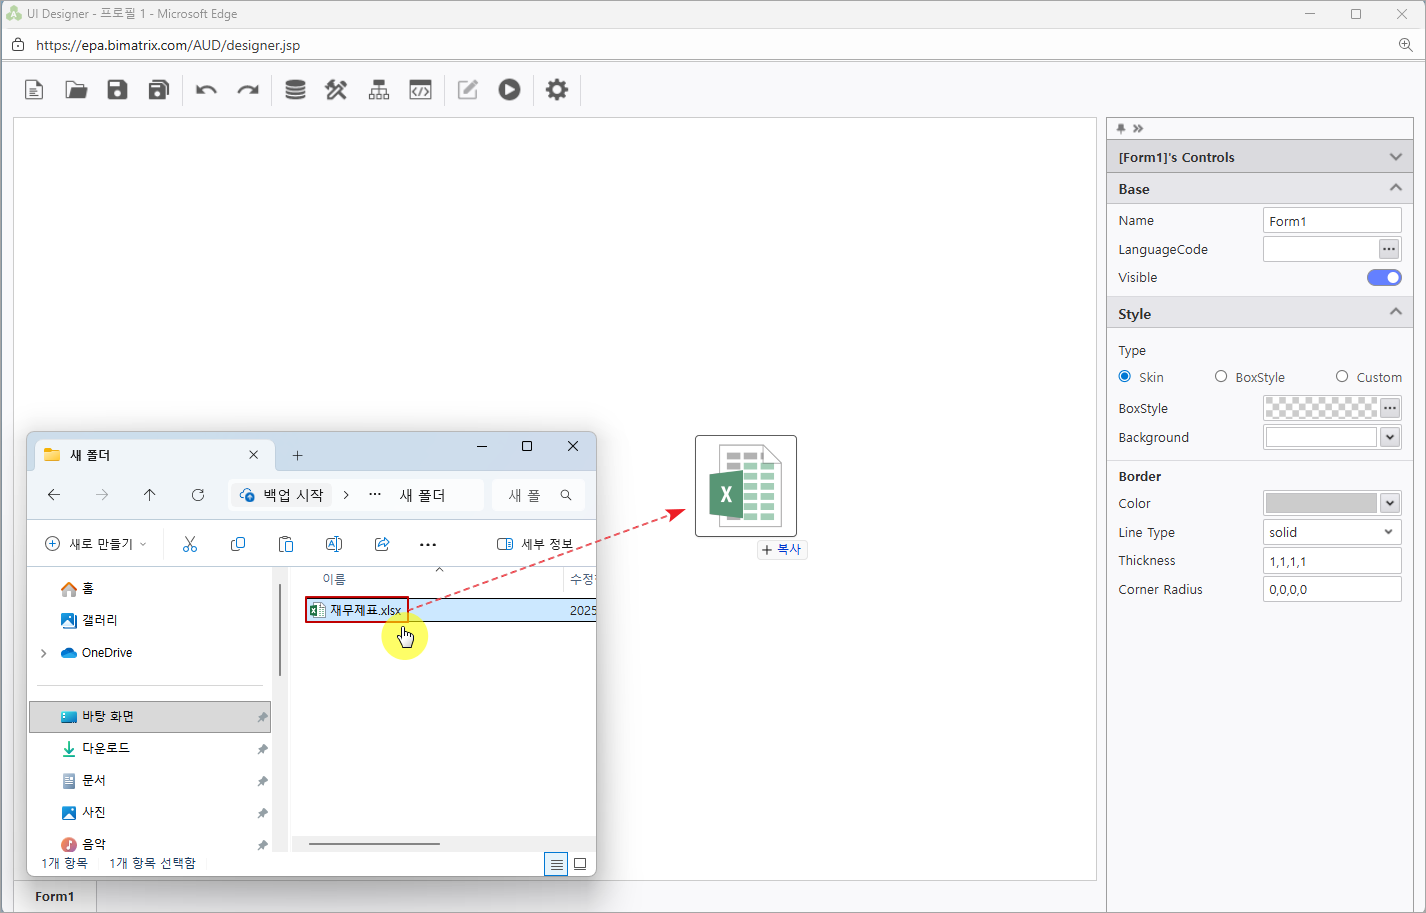The image size is (1426, 913).
Task: Click the Border Color swatch
Action: 1321,503
